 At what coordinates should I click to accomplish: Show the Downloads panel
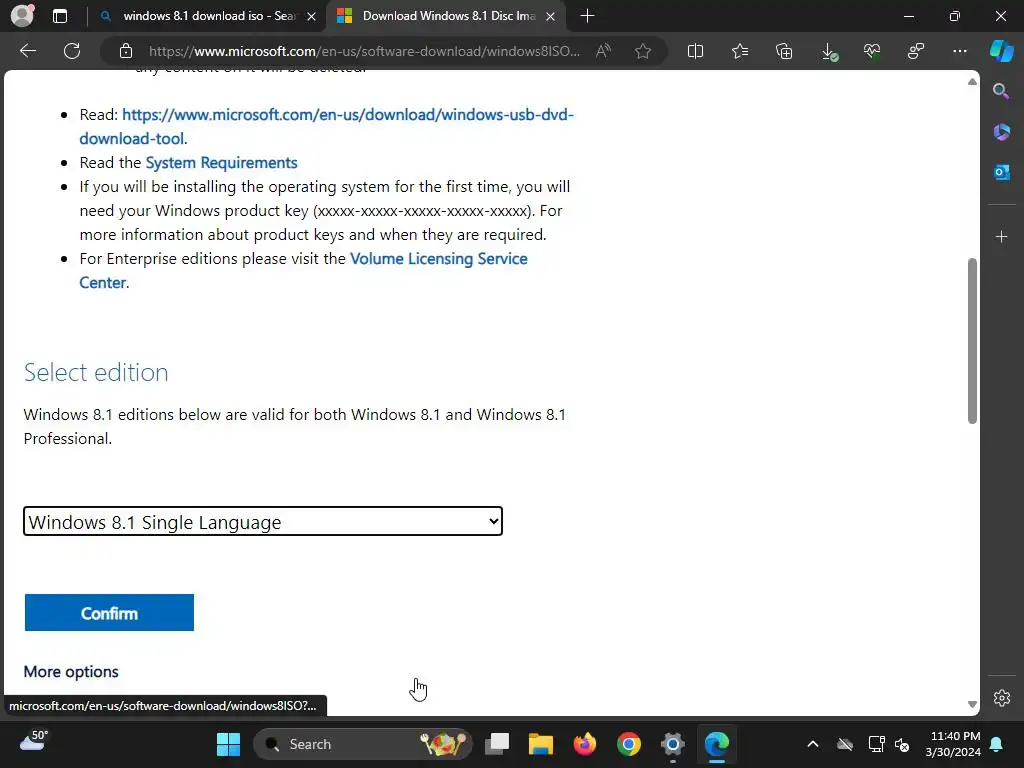coord(828,51)
